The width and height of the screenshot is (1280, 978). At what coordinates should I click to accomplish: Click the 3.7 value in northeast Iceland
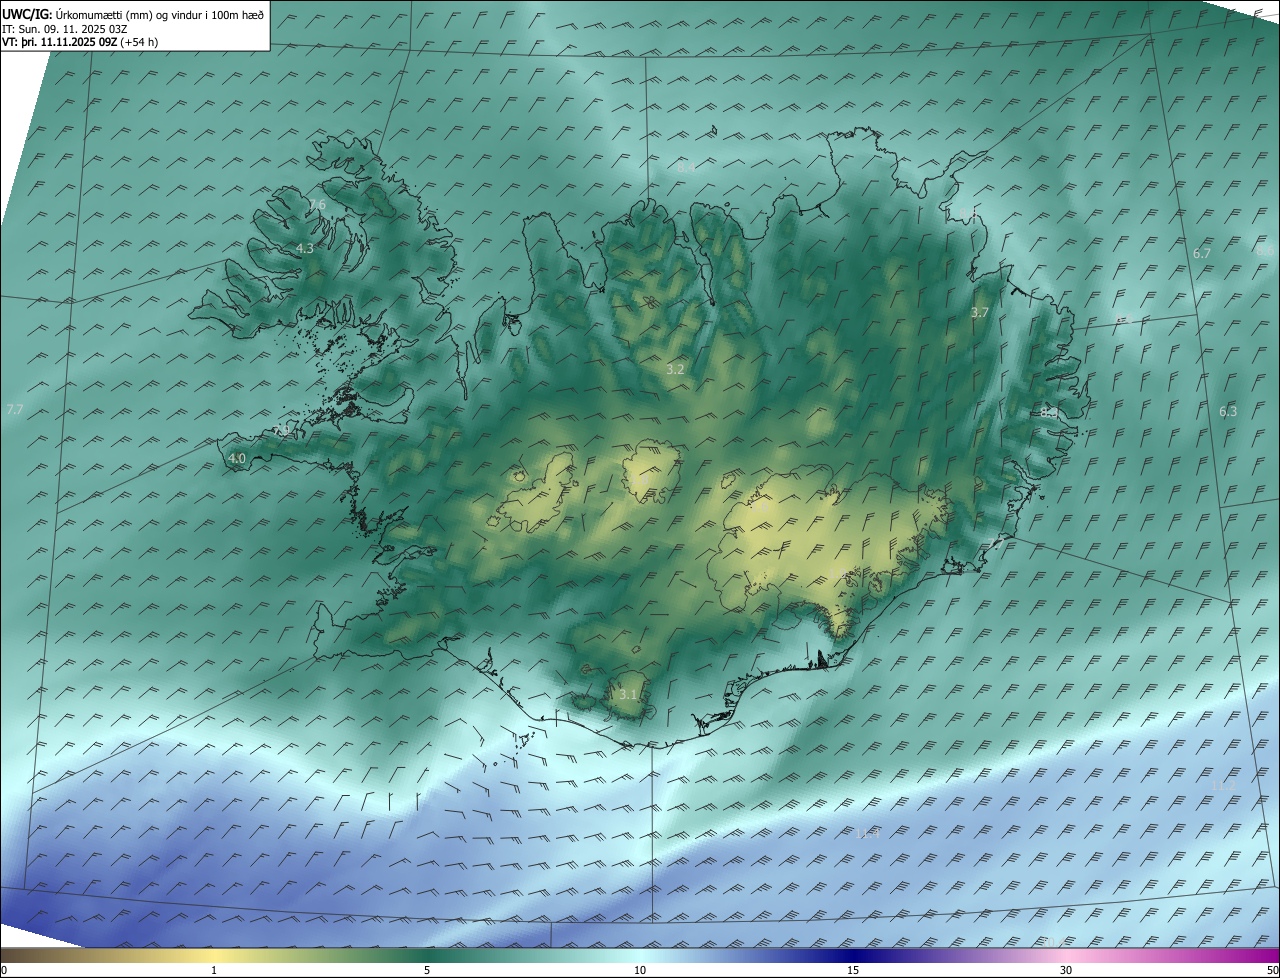980,313
